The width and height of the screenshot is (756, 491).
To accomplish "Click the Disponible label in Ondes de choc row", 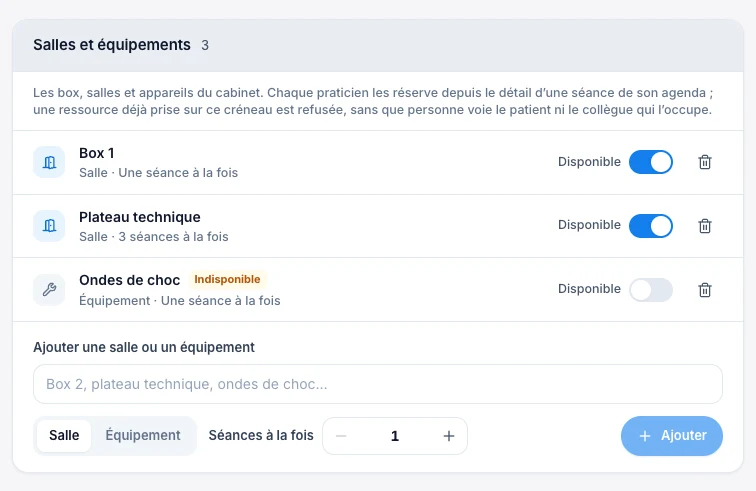I will pos(589,289).
